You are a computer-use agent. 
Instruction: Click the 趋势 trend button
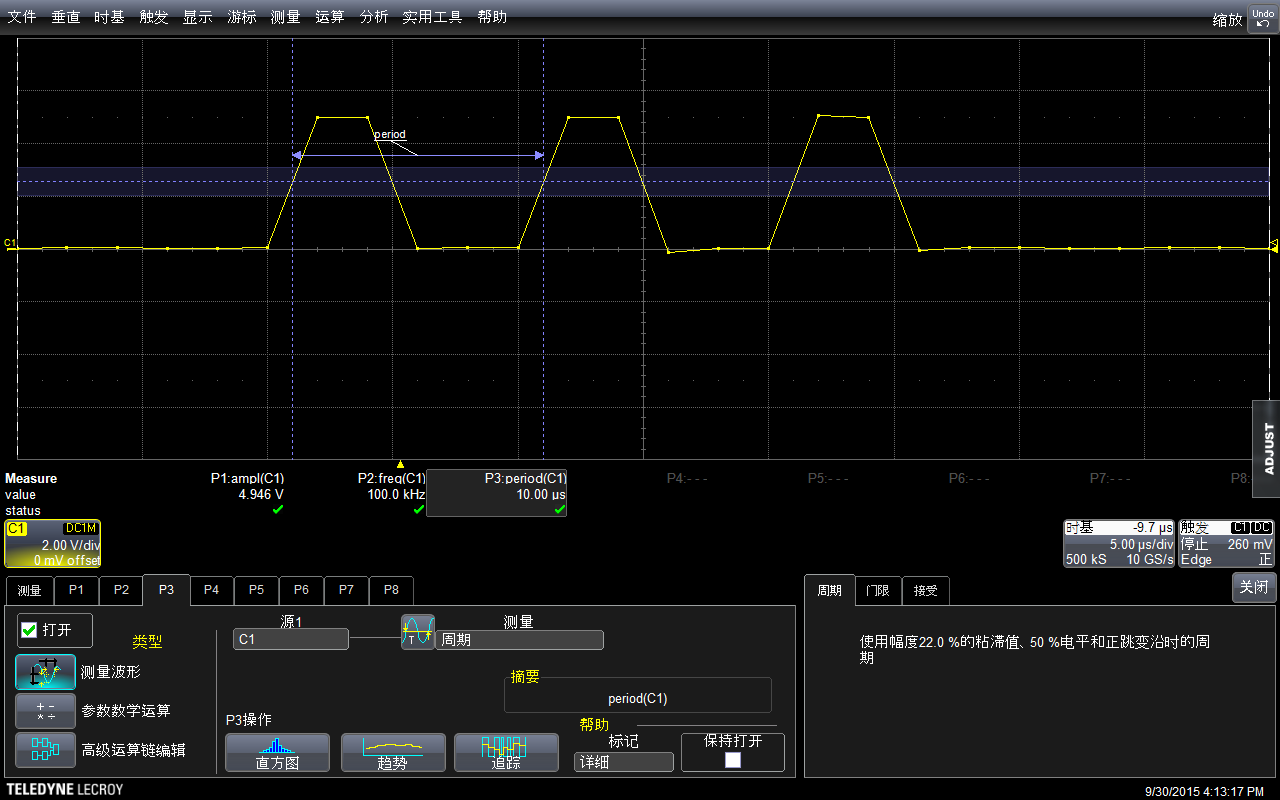click(x=393, y=753)
